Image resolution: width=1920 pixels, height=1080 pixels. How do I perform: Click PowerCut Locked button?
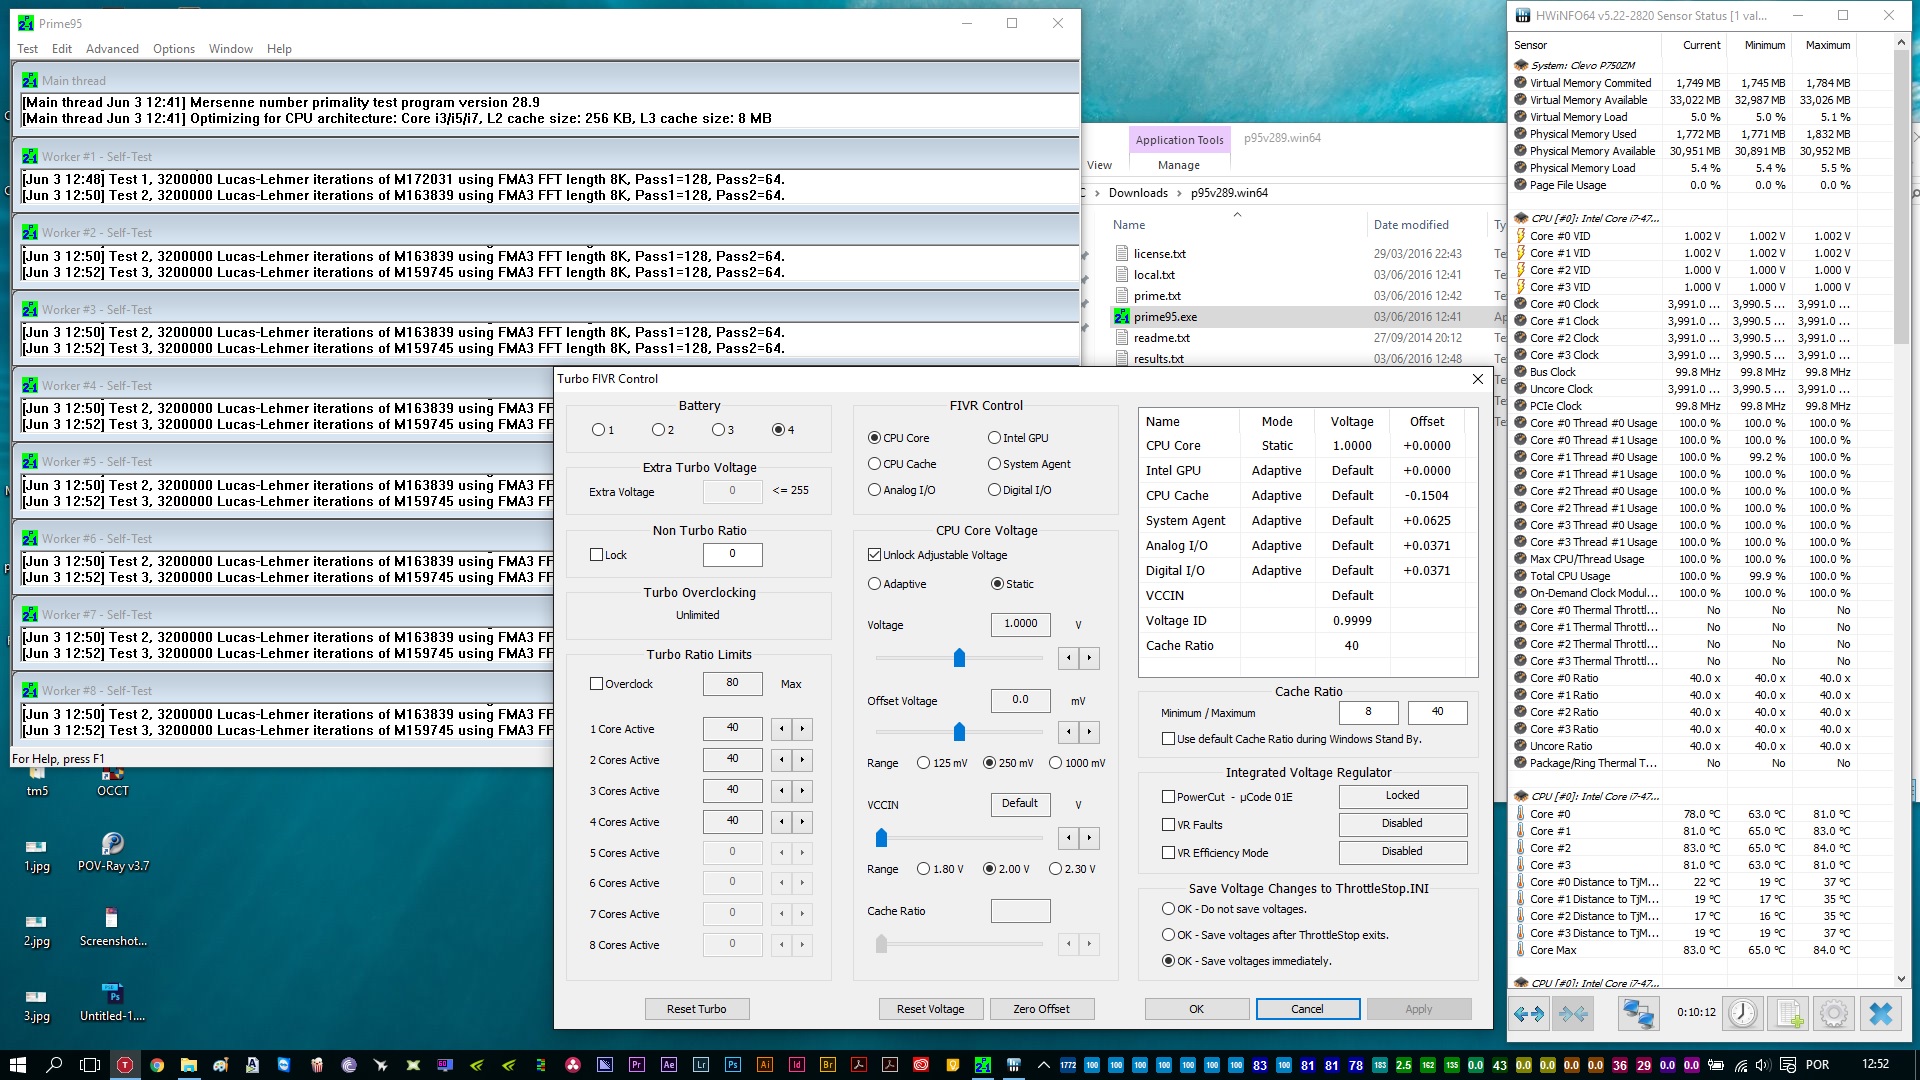click(x=1402, y=796)
